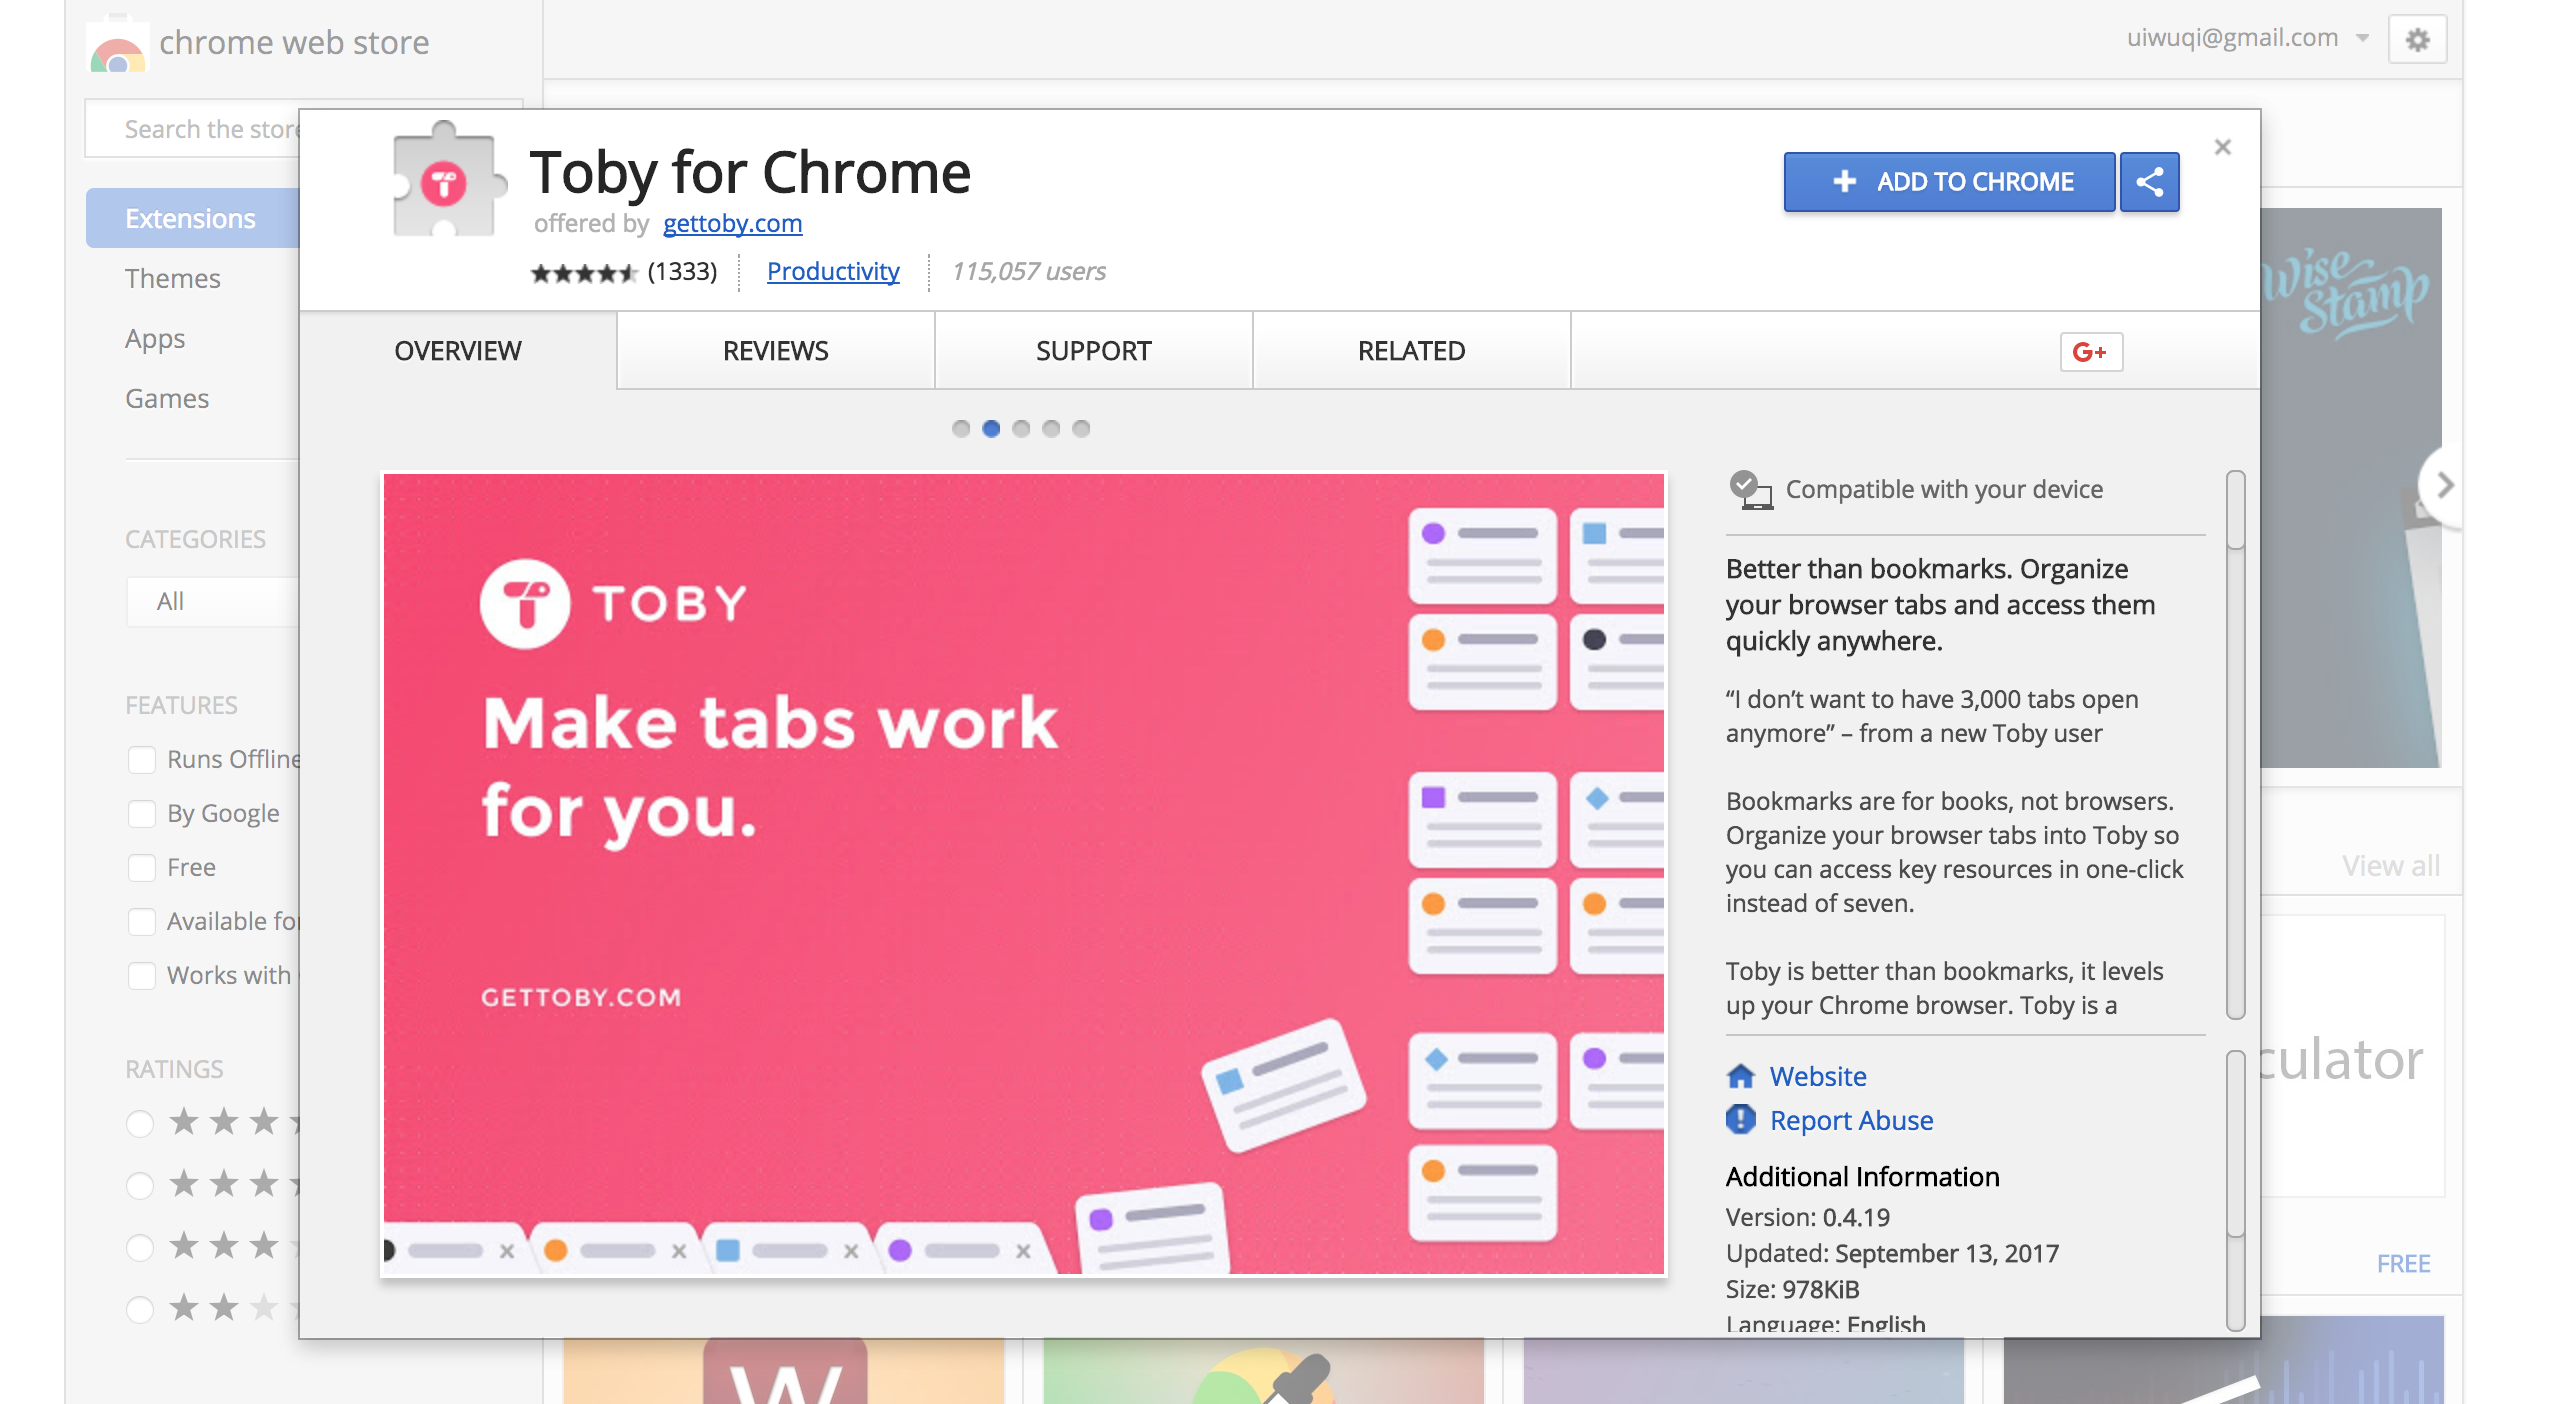Click the Report Abuse link
Image resolution: width=2558 pixels, height=1404 pixels.
(x=1851, y=1120)
